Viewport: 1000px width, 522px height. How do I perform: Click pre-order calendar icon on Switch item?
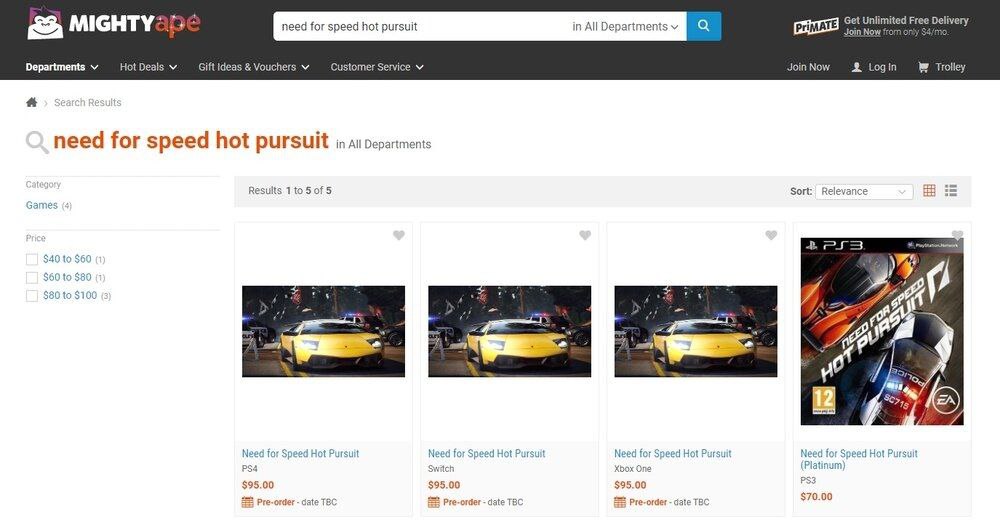(434, 502)
